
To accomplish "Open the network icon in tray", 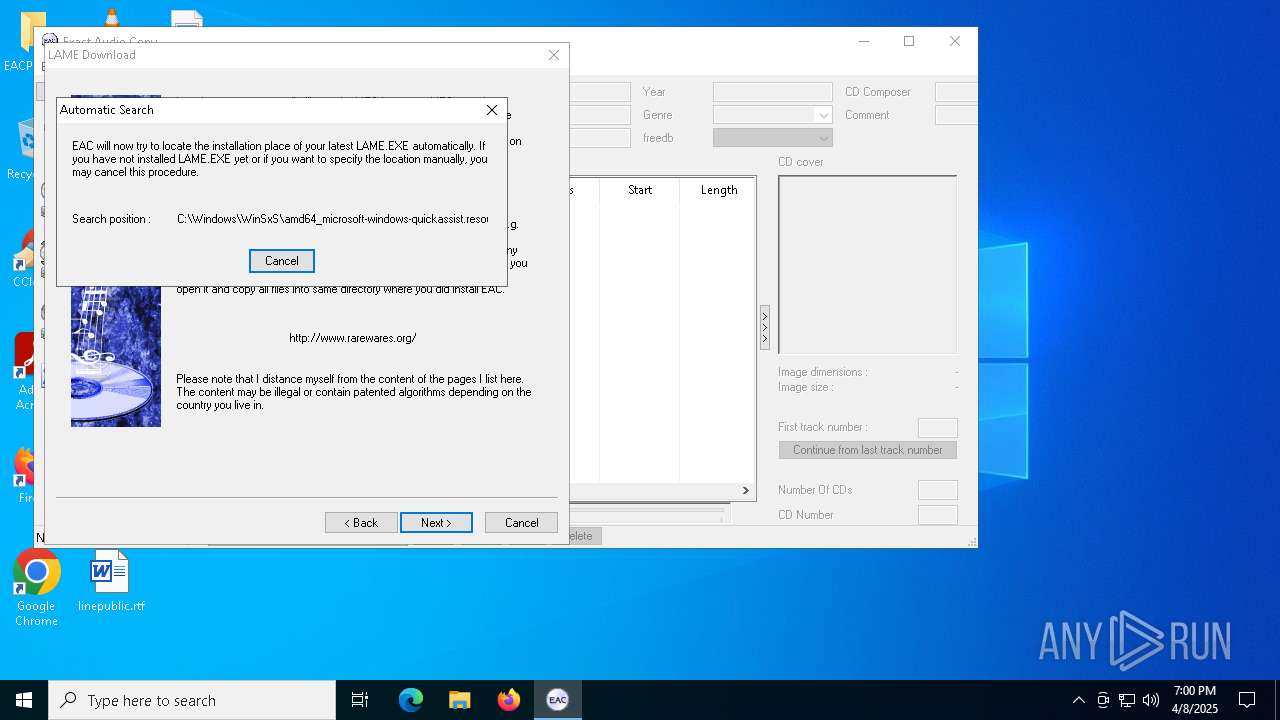I will coord(1127,700).
